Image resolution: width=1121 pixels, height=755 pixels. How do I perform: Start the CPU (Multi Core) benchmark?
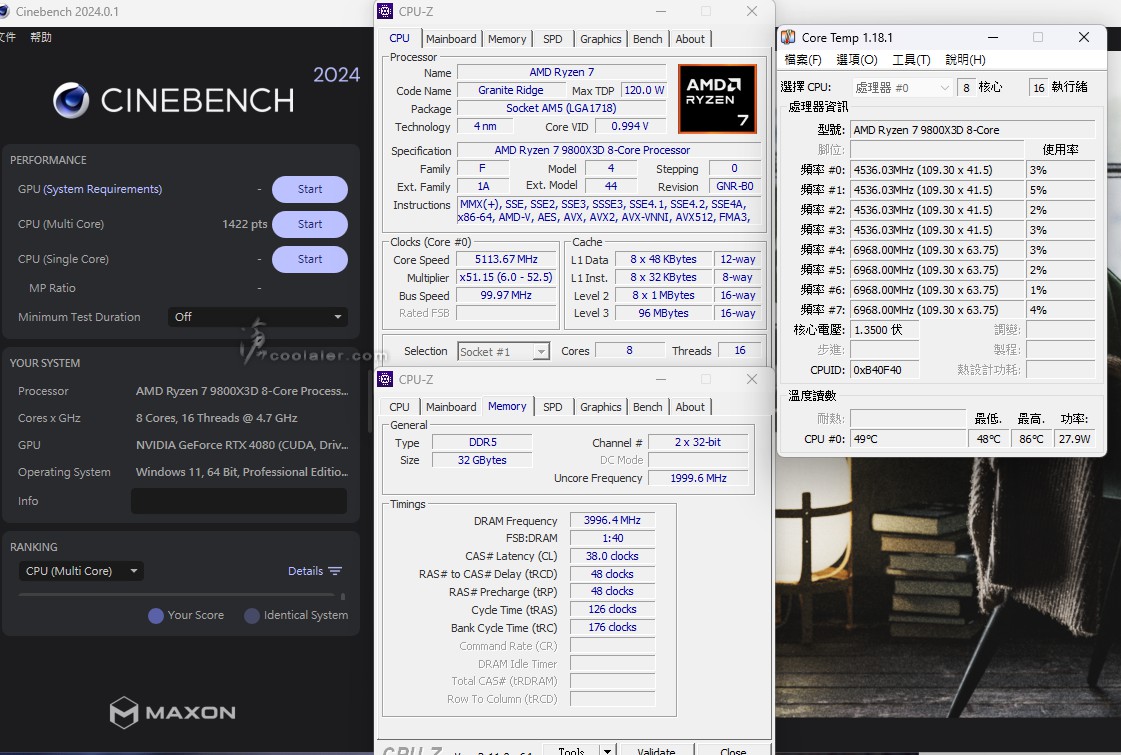click(x=310, y=224)
